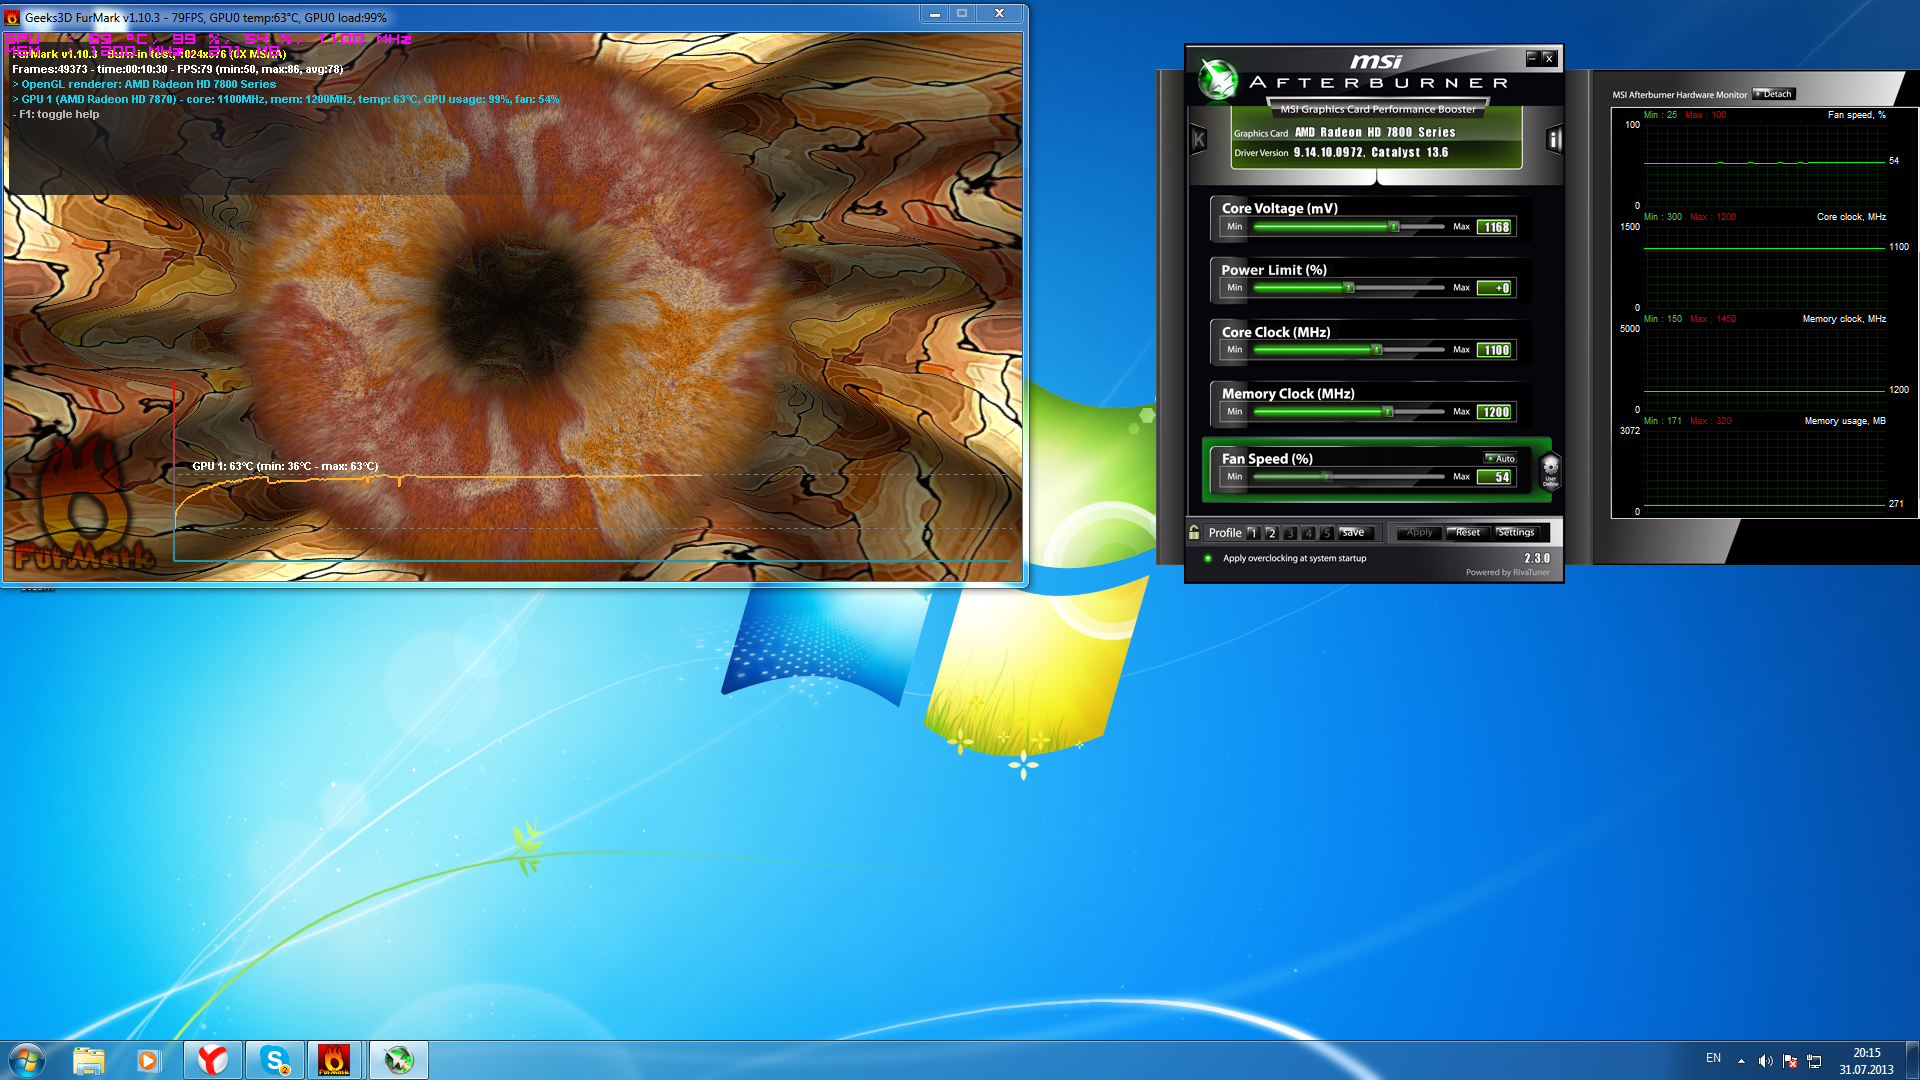Screen dimensions: 1920x1080
Task: Switch to MSI Afterburner taskbar button
Action: click(x=399, y=1060)
